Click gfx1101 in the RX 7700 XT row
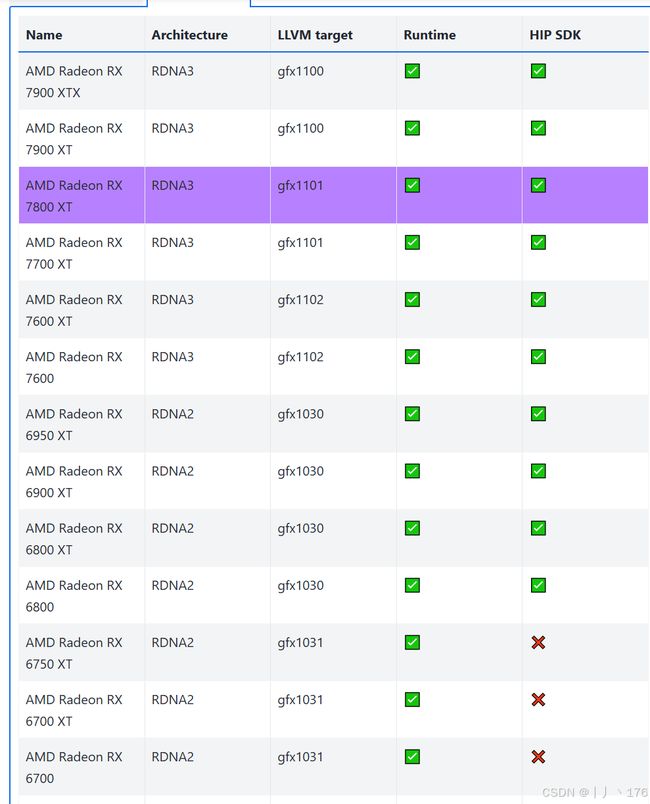The width and height of the screenshot is (650, 804). pyautogui.click(x=300, y=243)
